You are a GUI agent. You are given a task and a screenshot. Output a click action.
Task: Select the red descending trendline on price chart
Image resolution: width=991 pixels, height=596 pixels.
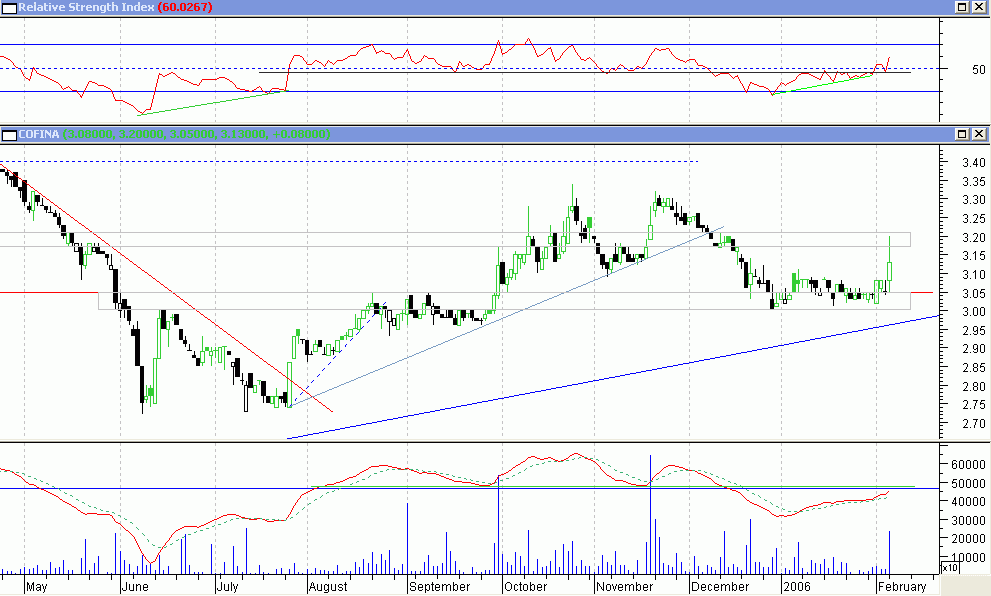click(166, 288)
